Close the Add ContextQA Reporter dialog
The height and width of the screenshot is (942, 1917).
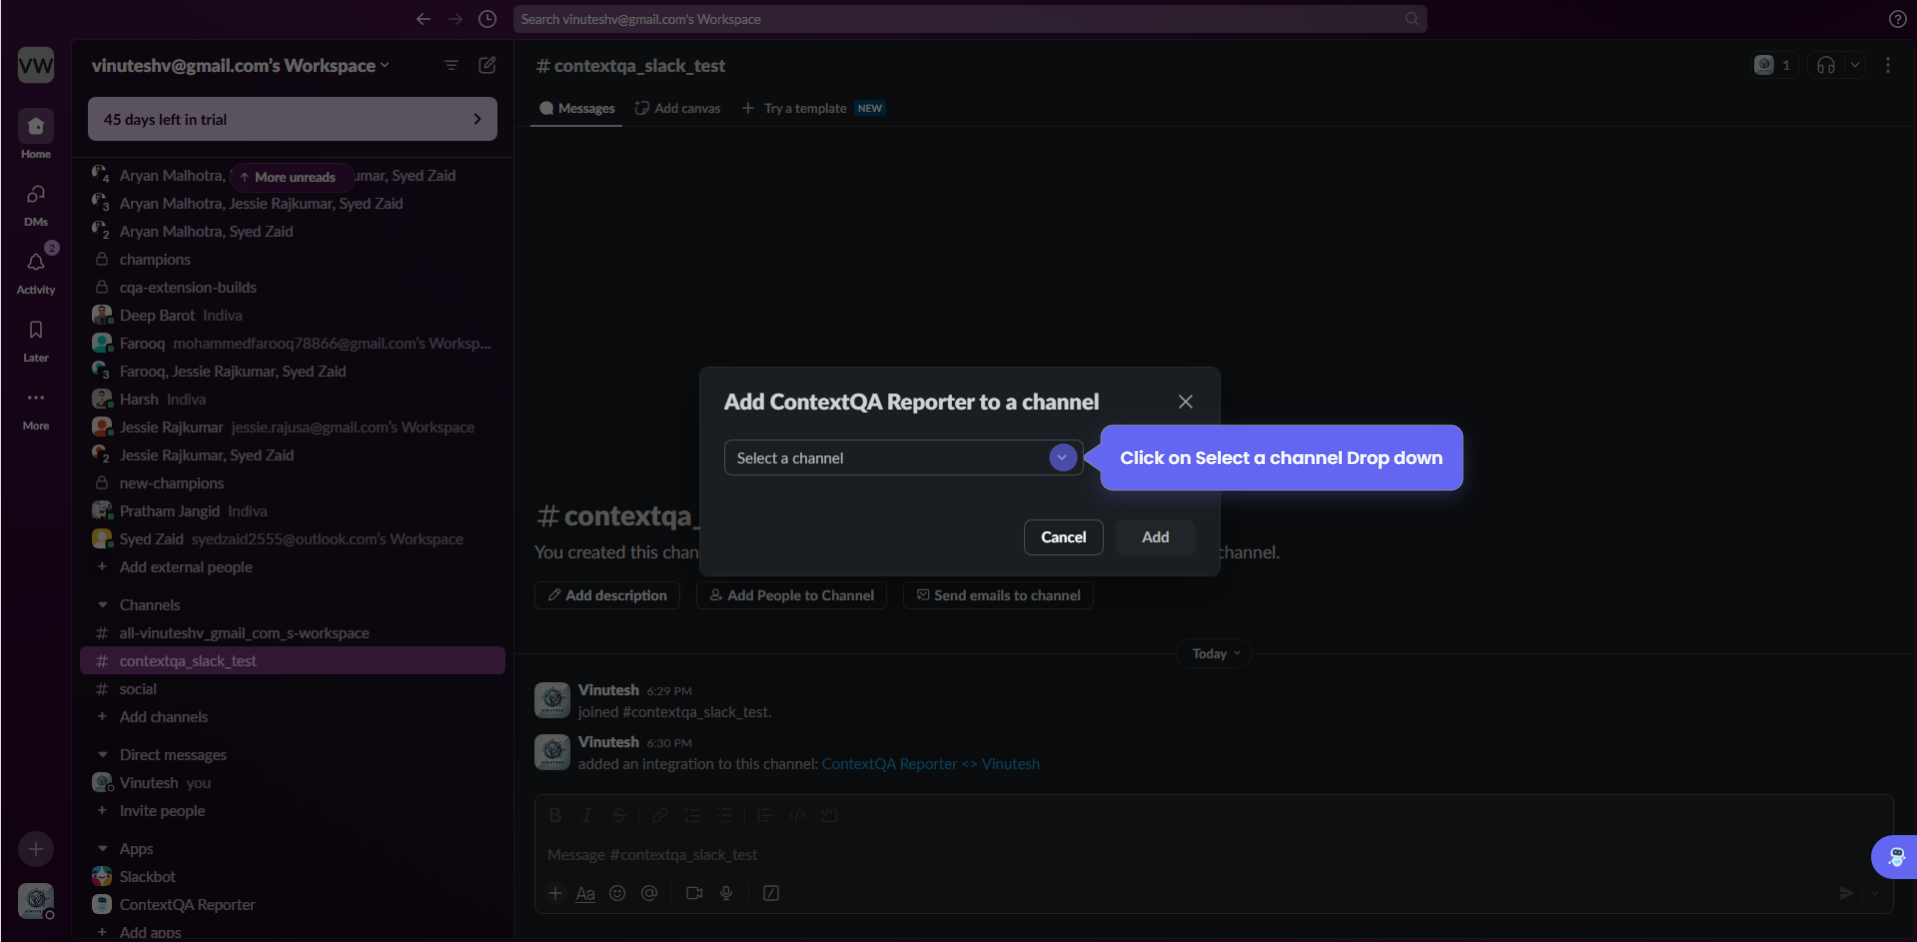(x=1185, y=402)
